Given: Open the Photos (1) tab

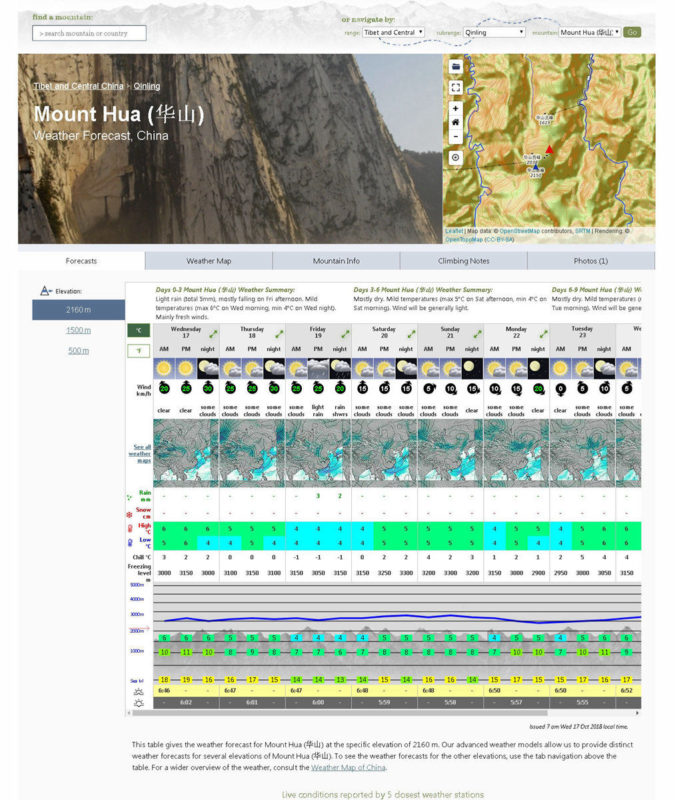Looking at the screenshot, I should tap(591, 261).
